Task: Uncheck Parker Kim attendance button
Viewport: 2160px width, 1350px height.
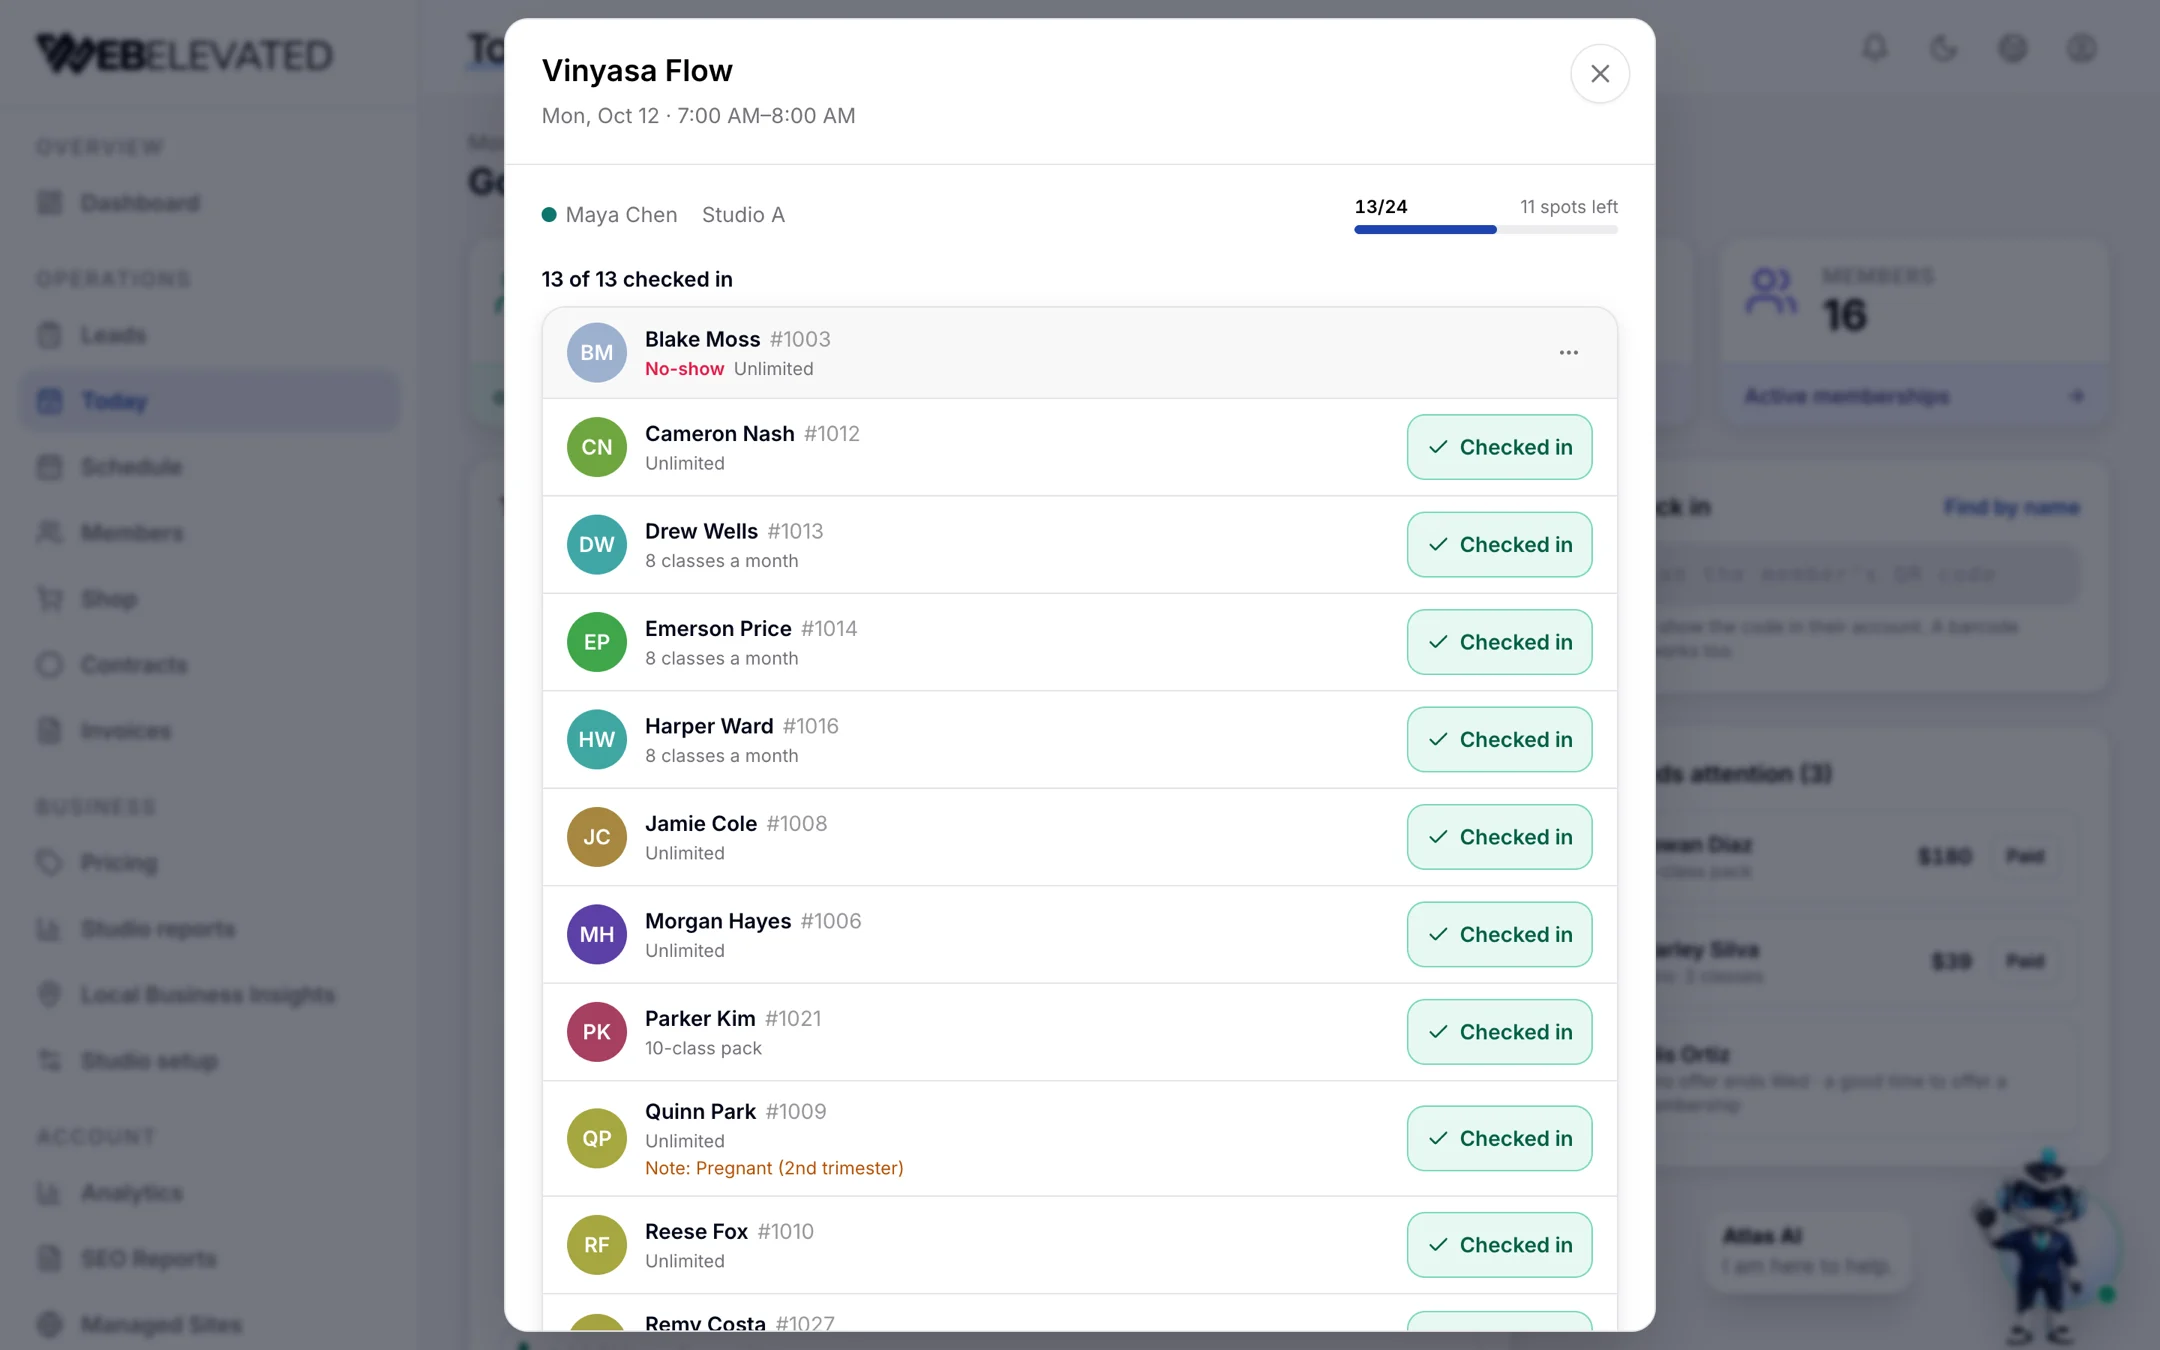Action: point(1499,1032)
